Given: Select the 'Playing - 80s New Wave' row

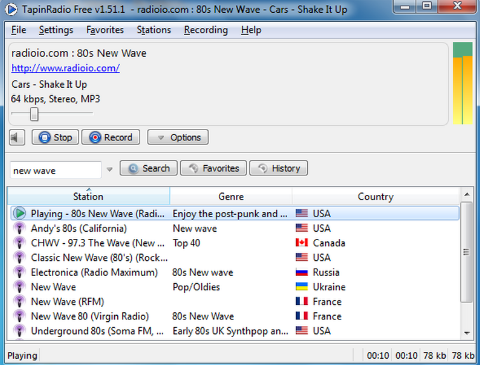Looking at the screenshot, I should click(235, 213).
